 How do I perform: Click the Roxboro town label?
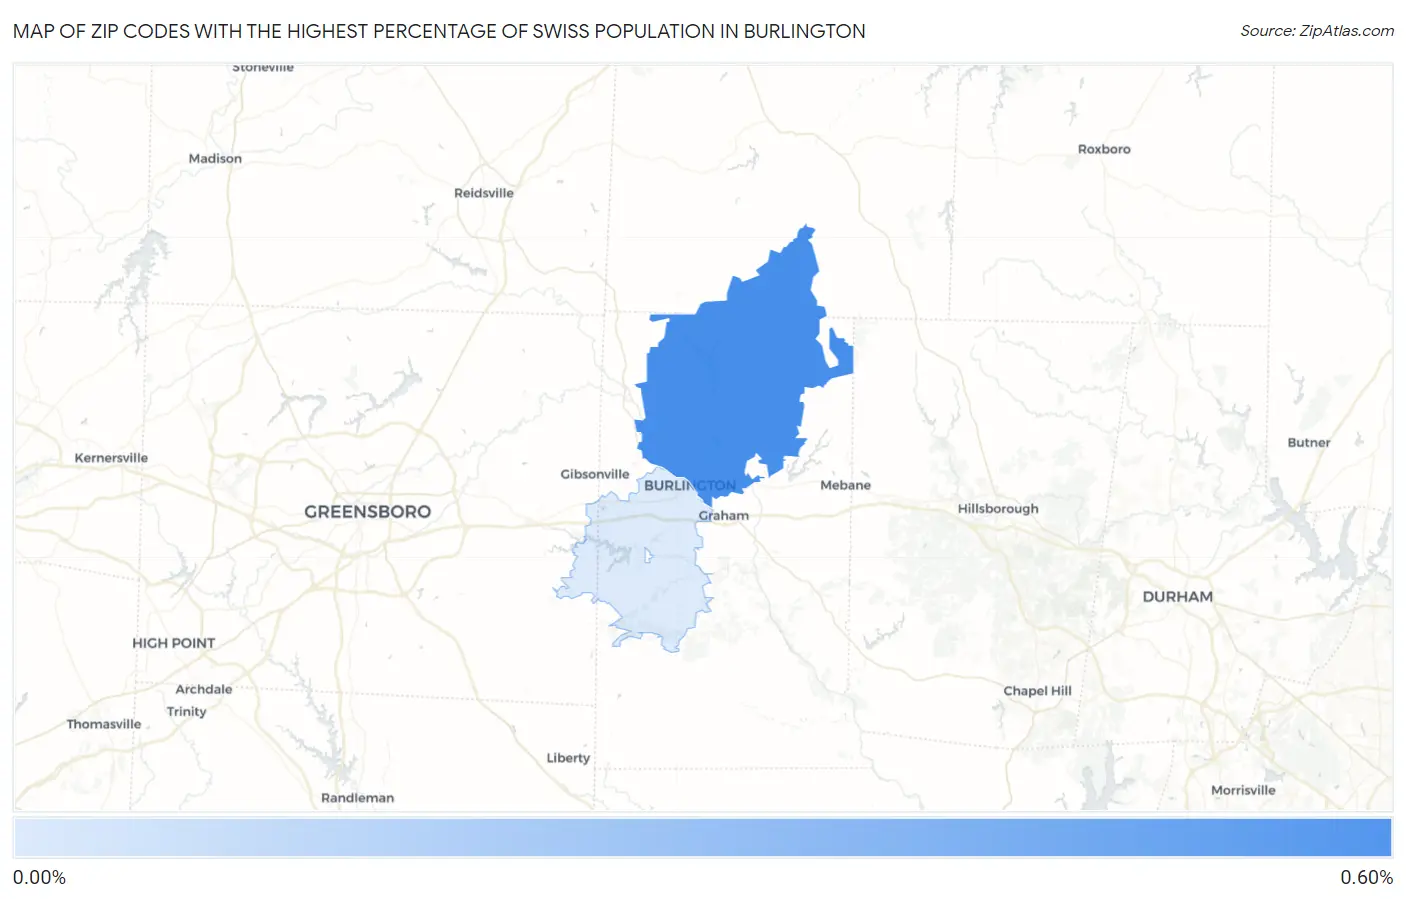tap(1104, 149)
